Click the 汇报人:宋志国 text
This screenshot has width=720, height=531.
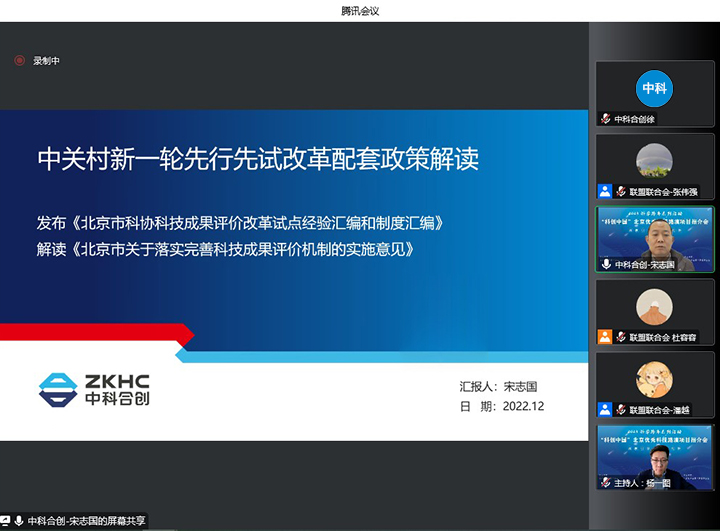(x=498, y=387)
